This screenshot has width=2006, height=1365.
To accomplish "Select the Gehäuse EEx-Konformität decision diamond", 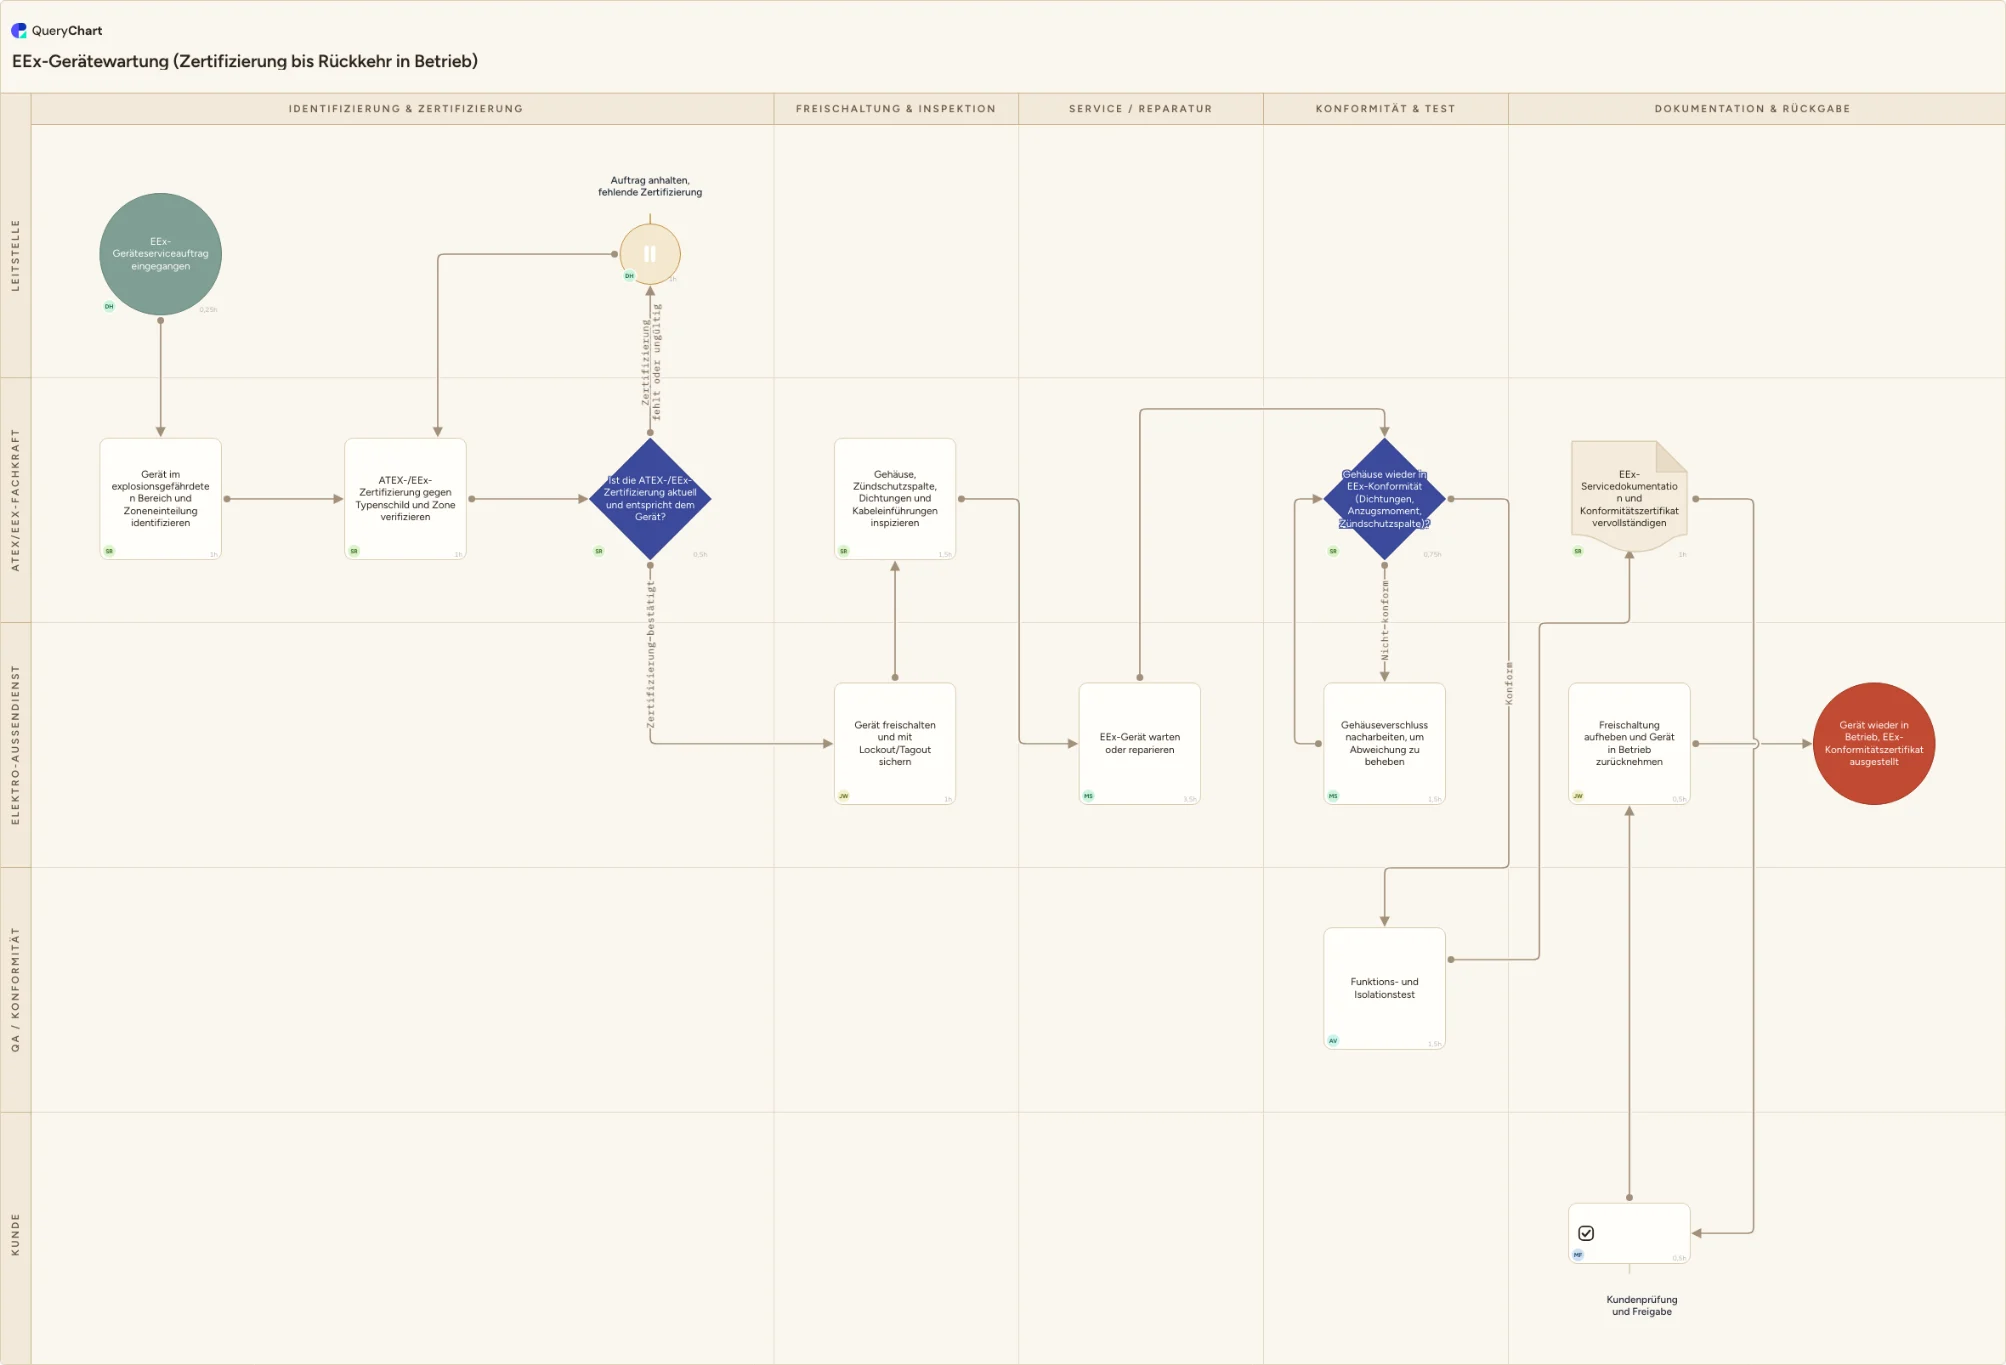I will [x=1385, y=499].
